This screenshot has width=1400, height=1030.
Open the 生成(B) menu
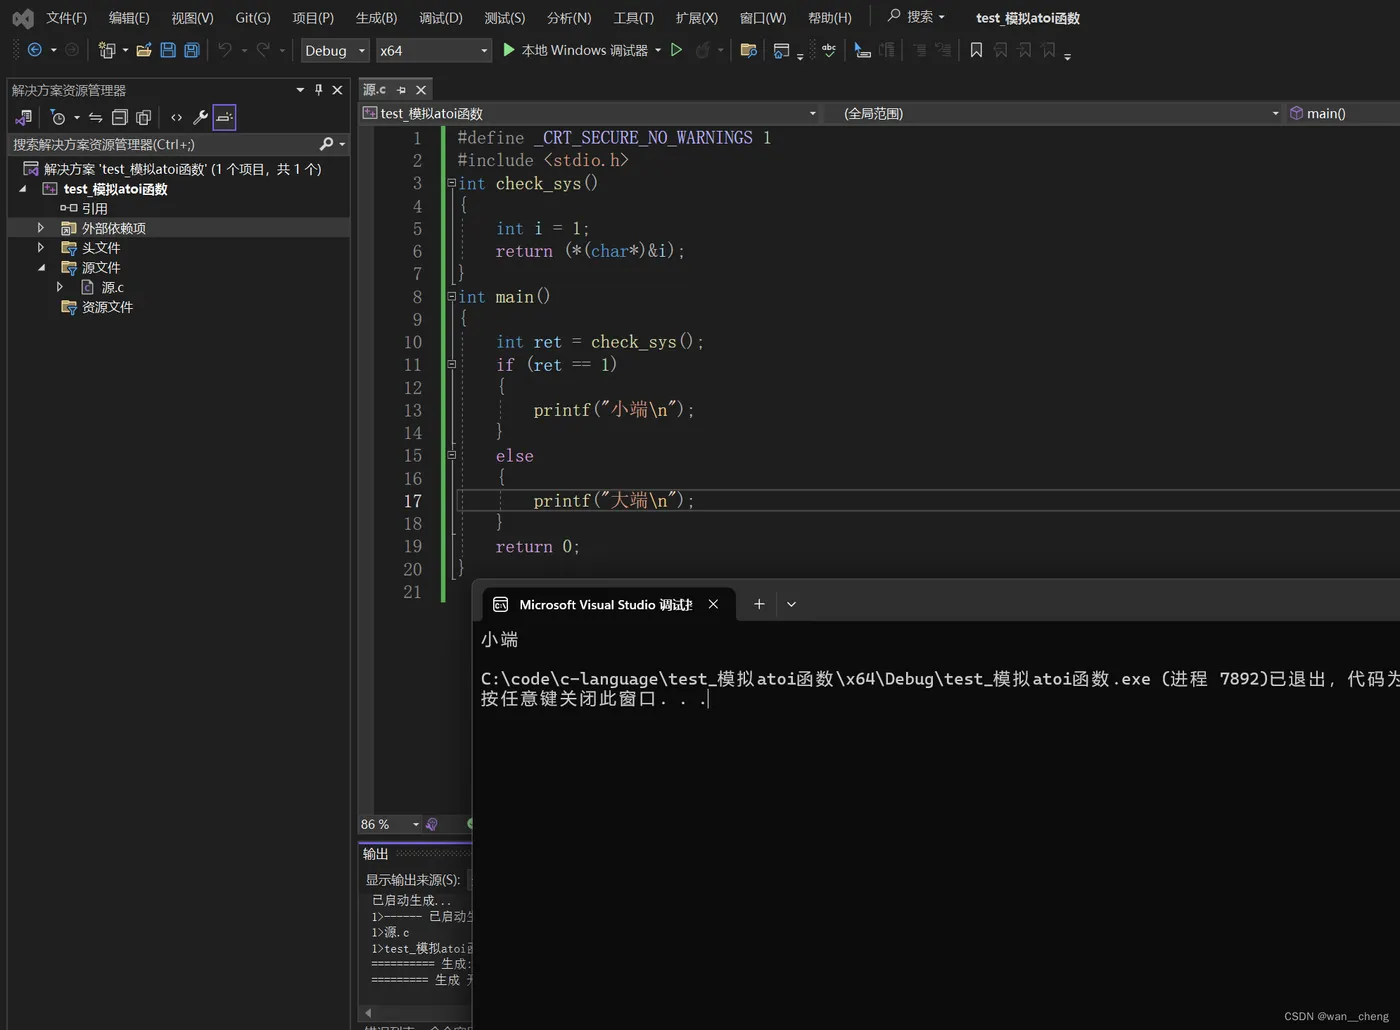376,18
